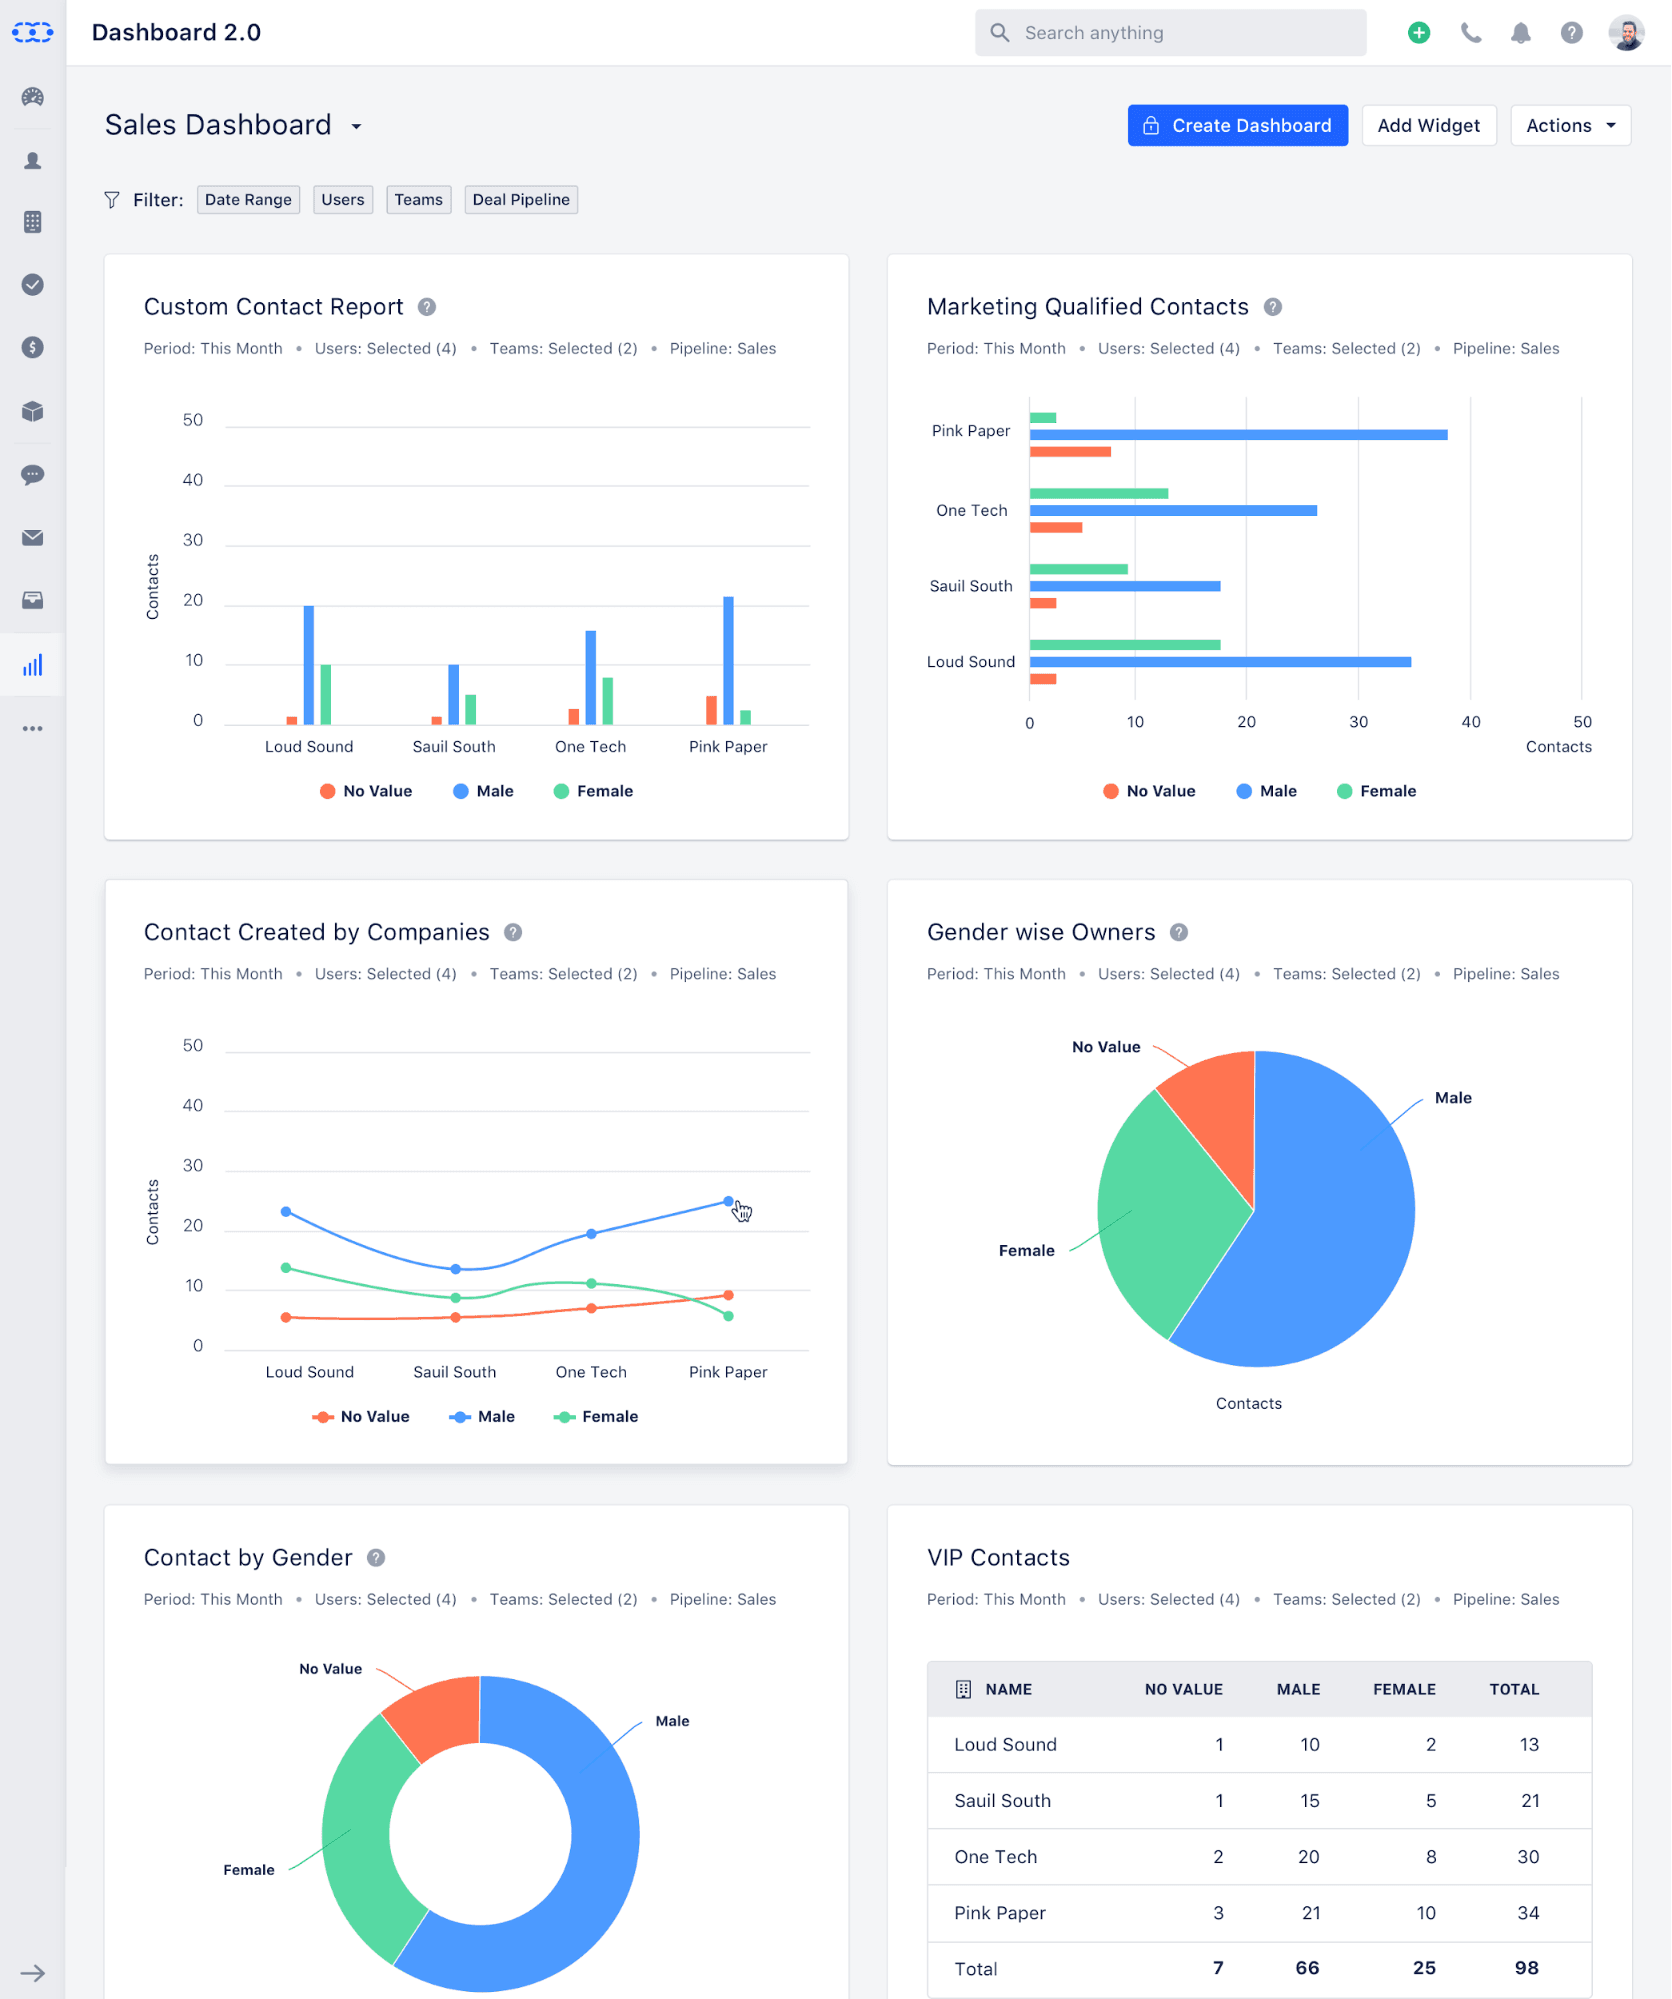Open the Contacts icon in the sidebar
1672x1999 pixels.
[32, 160]
